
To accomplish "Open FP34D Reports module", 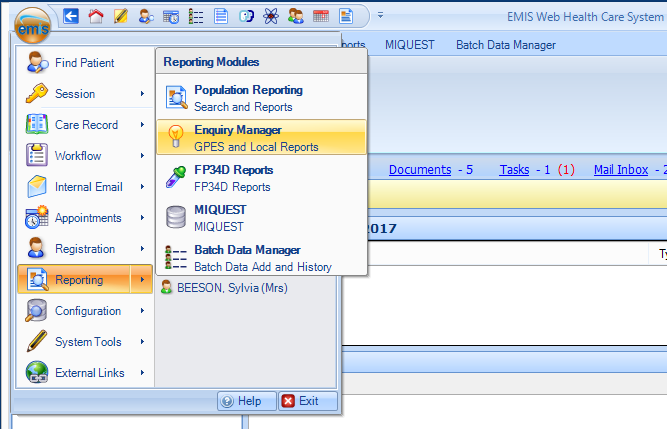I will point(262,178).
